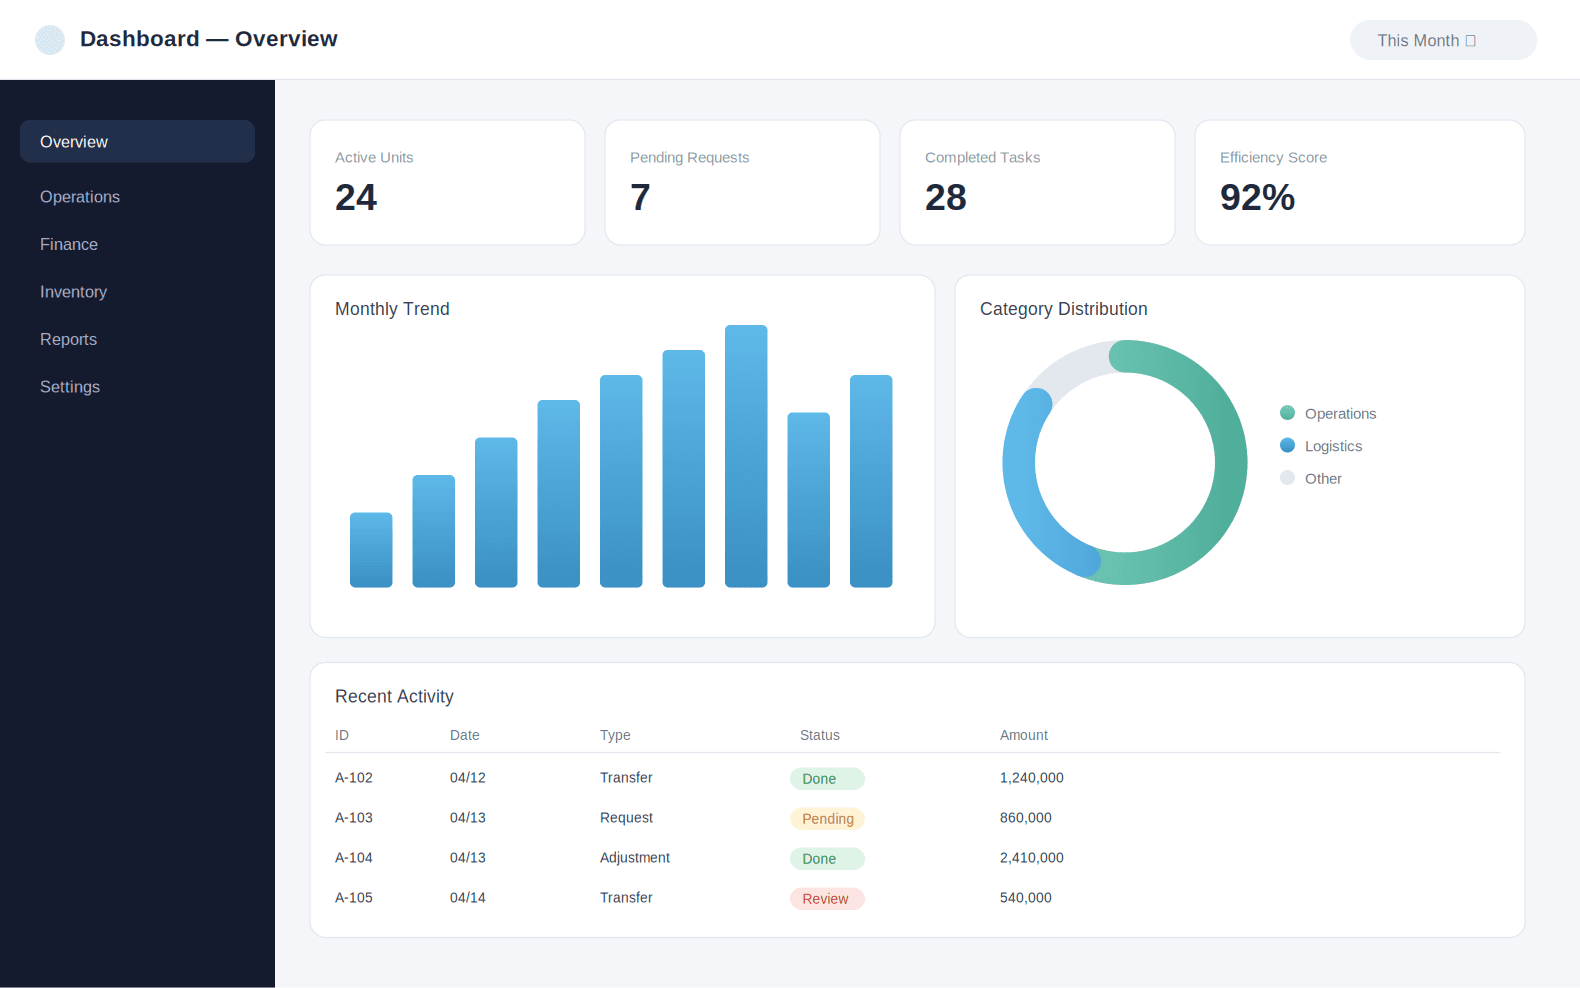
Task: Navigate to Inventory in sidebar
Action: click(73, 292)
